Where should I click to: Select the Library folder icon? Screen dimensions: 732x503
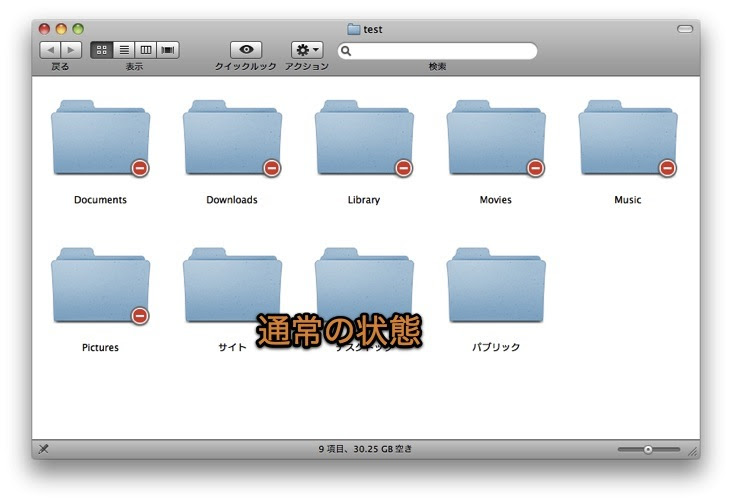(x=364, y=138)
